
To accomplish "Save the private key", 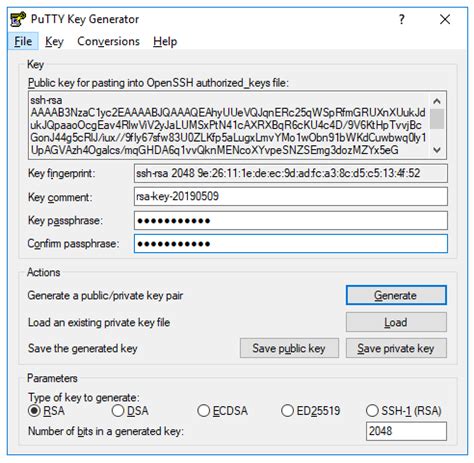I will (x=396, y=348).
